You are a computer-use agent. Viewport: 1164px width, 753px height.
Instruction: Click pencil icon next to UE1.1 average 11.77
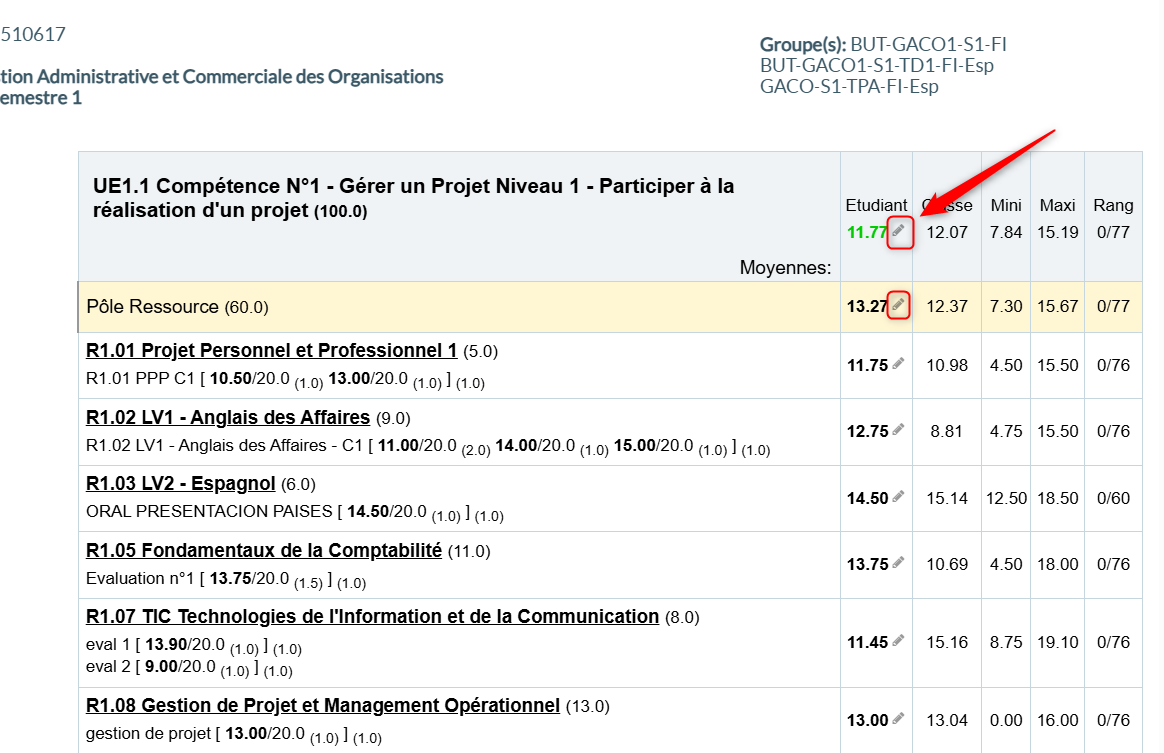[x=899, y=232]
